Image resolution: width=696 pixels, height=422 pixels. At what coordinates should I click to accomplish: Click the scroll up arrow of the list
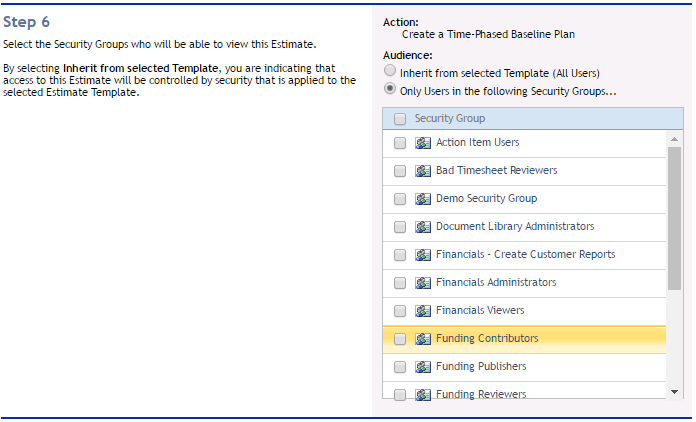(x=674, y=139)
